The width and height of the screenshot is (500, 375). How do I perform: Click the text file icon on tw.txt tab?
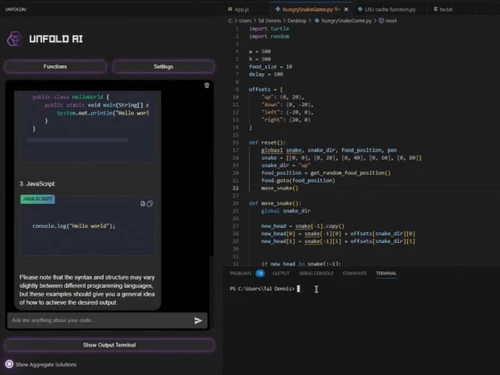tap(436, 9)
